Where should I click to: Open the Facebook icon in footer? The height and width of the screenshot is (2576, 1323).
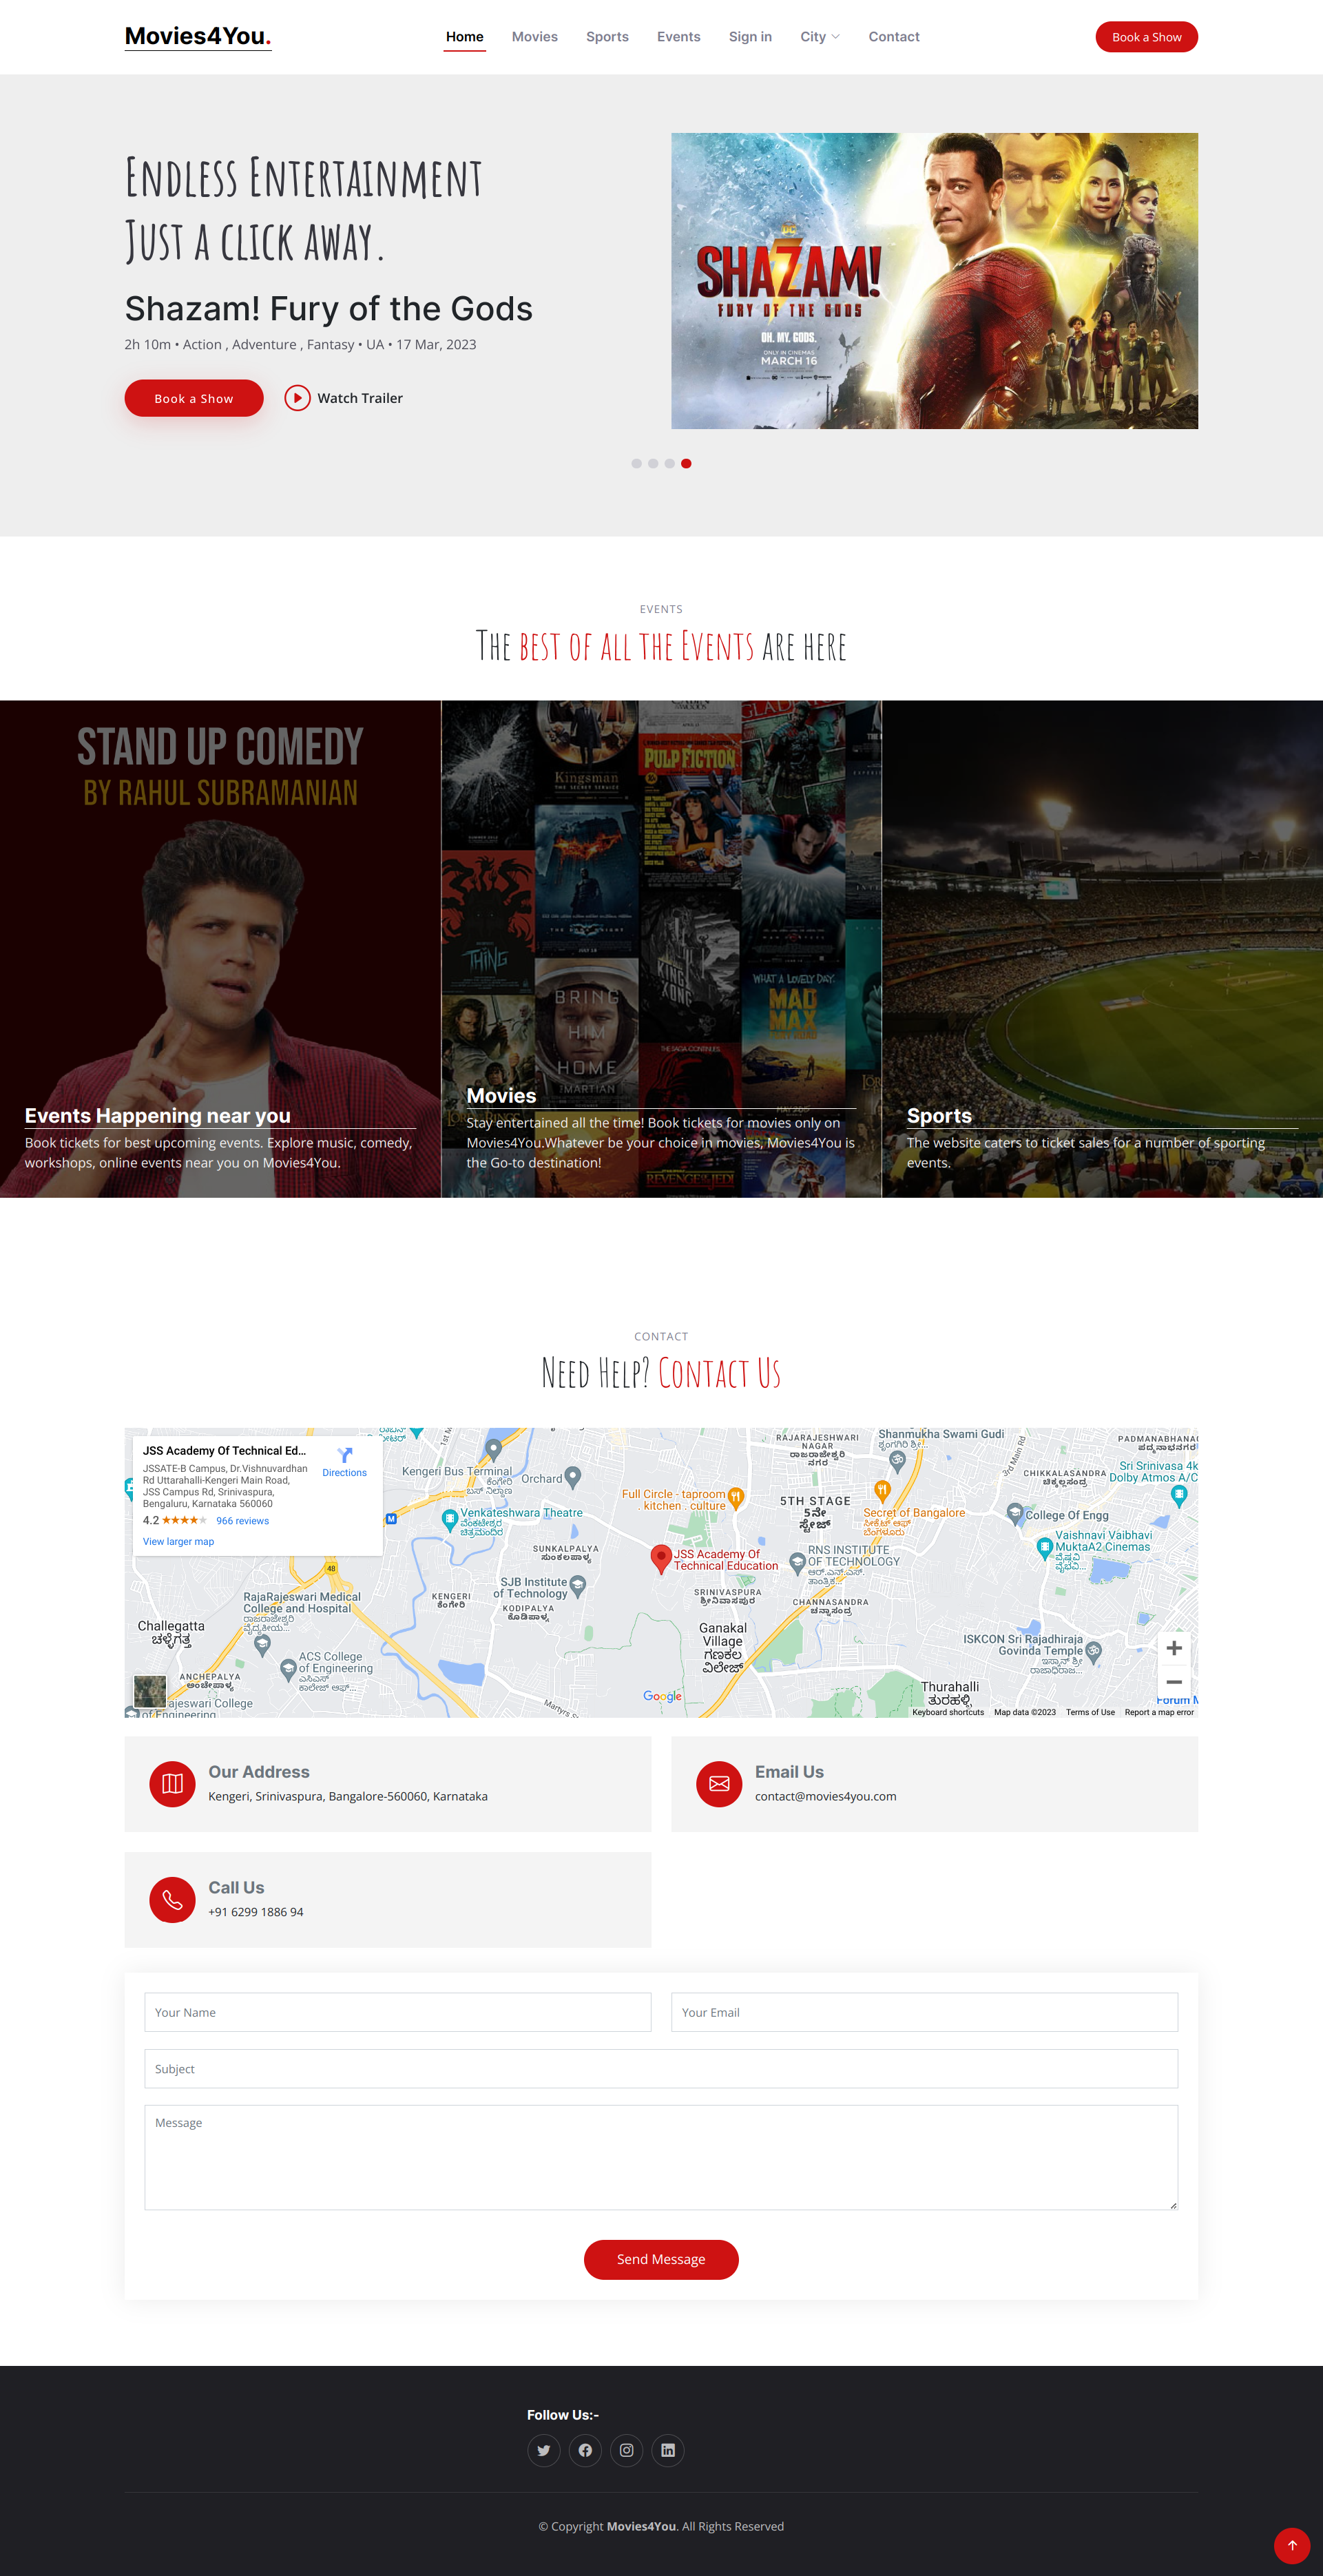point(585,2450)
